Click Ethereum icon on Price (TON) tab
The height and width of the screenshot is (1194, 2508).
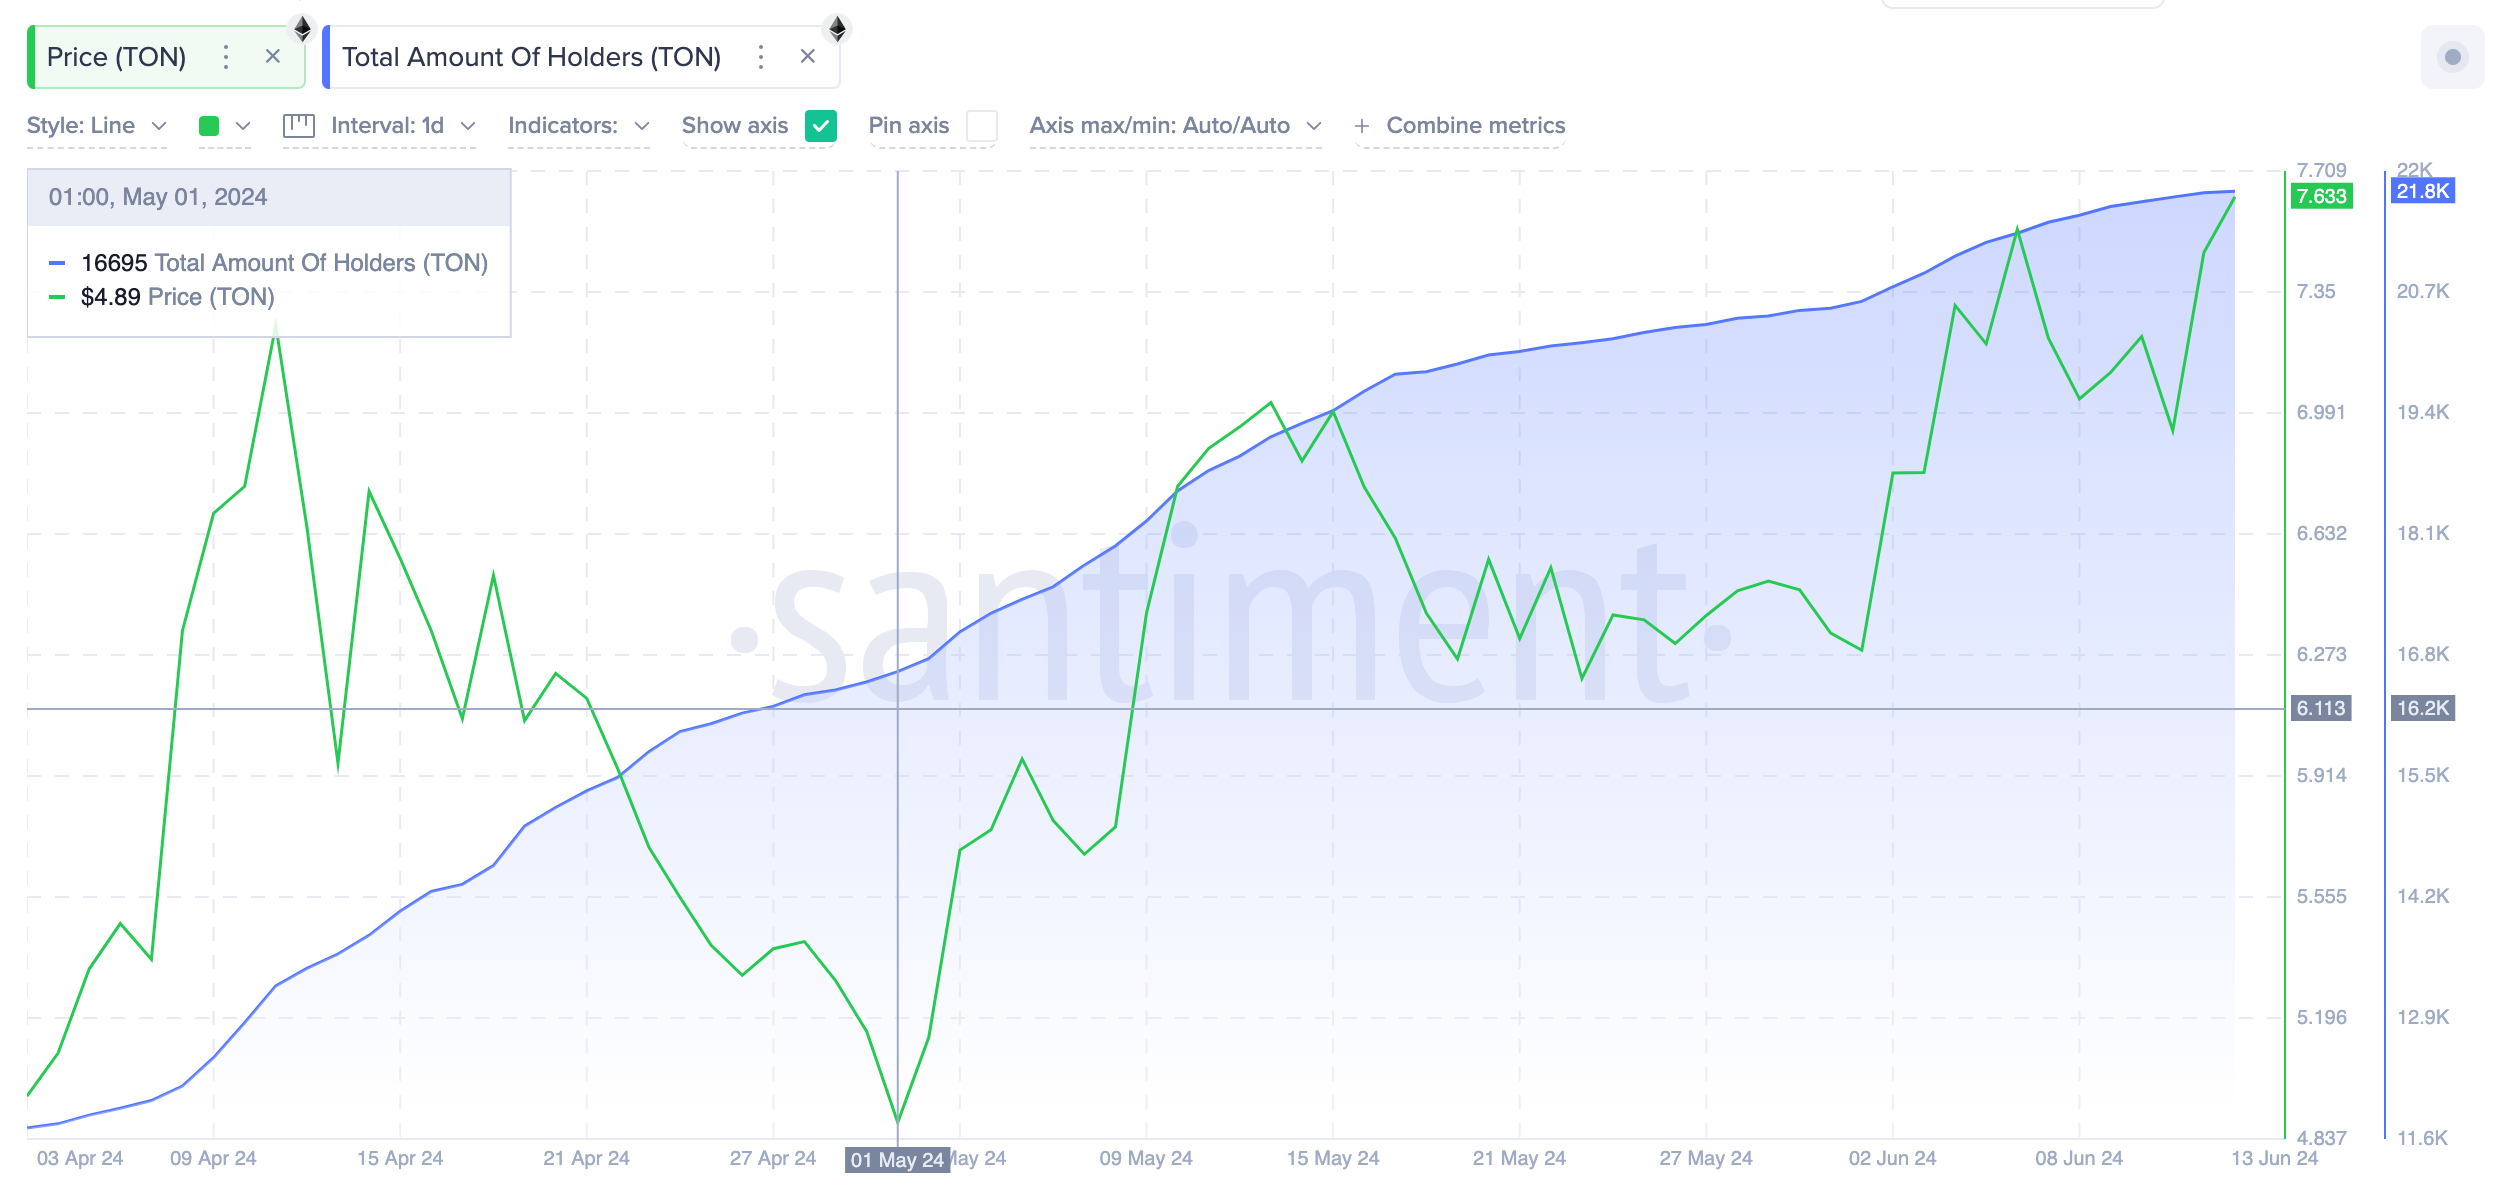302,28
